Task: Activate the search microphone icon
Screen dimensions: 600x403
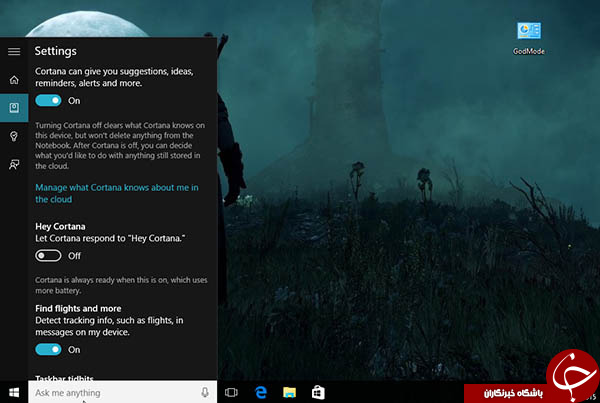Action: click(205, 392)
